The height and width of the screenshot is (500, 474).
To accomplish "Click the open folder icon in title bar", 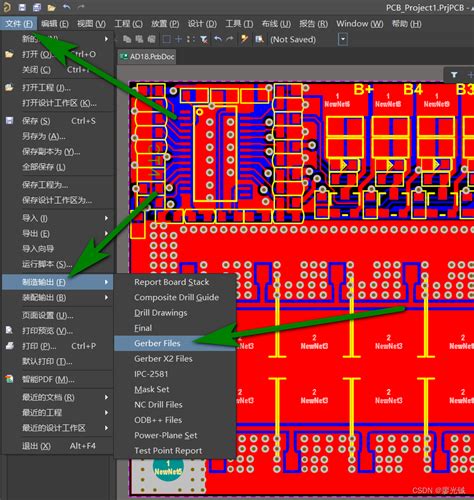I will pyautogui.click(x=51, y=7).
